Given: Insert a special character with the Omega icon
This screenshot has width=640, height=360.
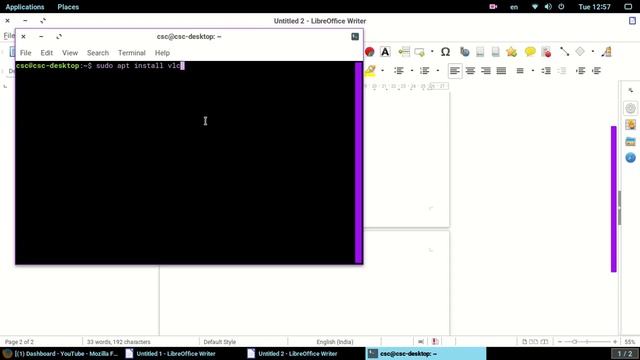Looking at the screenshot, I should tap(445, 52).
